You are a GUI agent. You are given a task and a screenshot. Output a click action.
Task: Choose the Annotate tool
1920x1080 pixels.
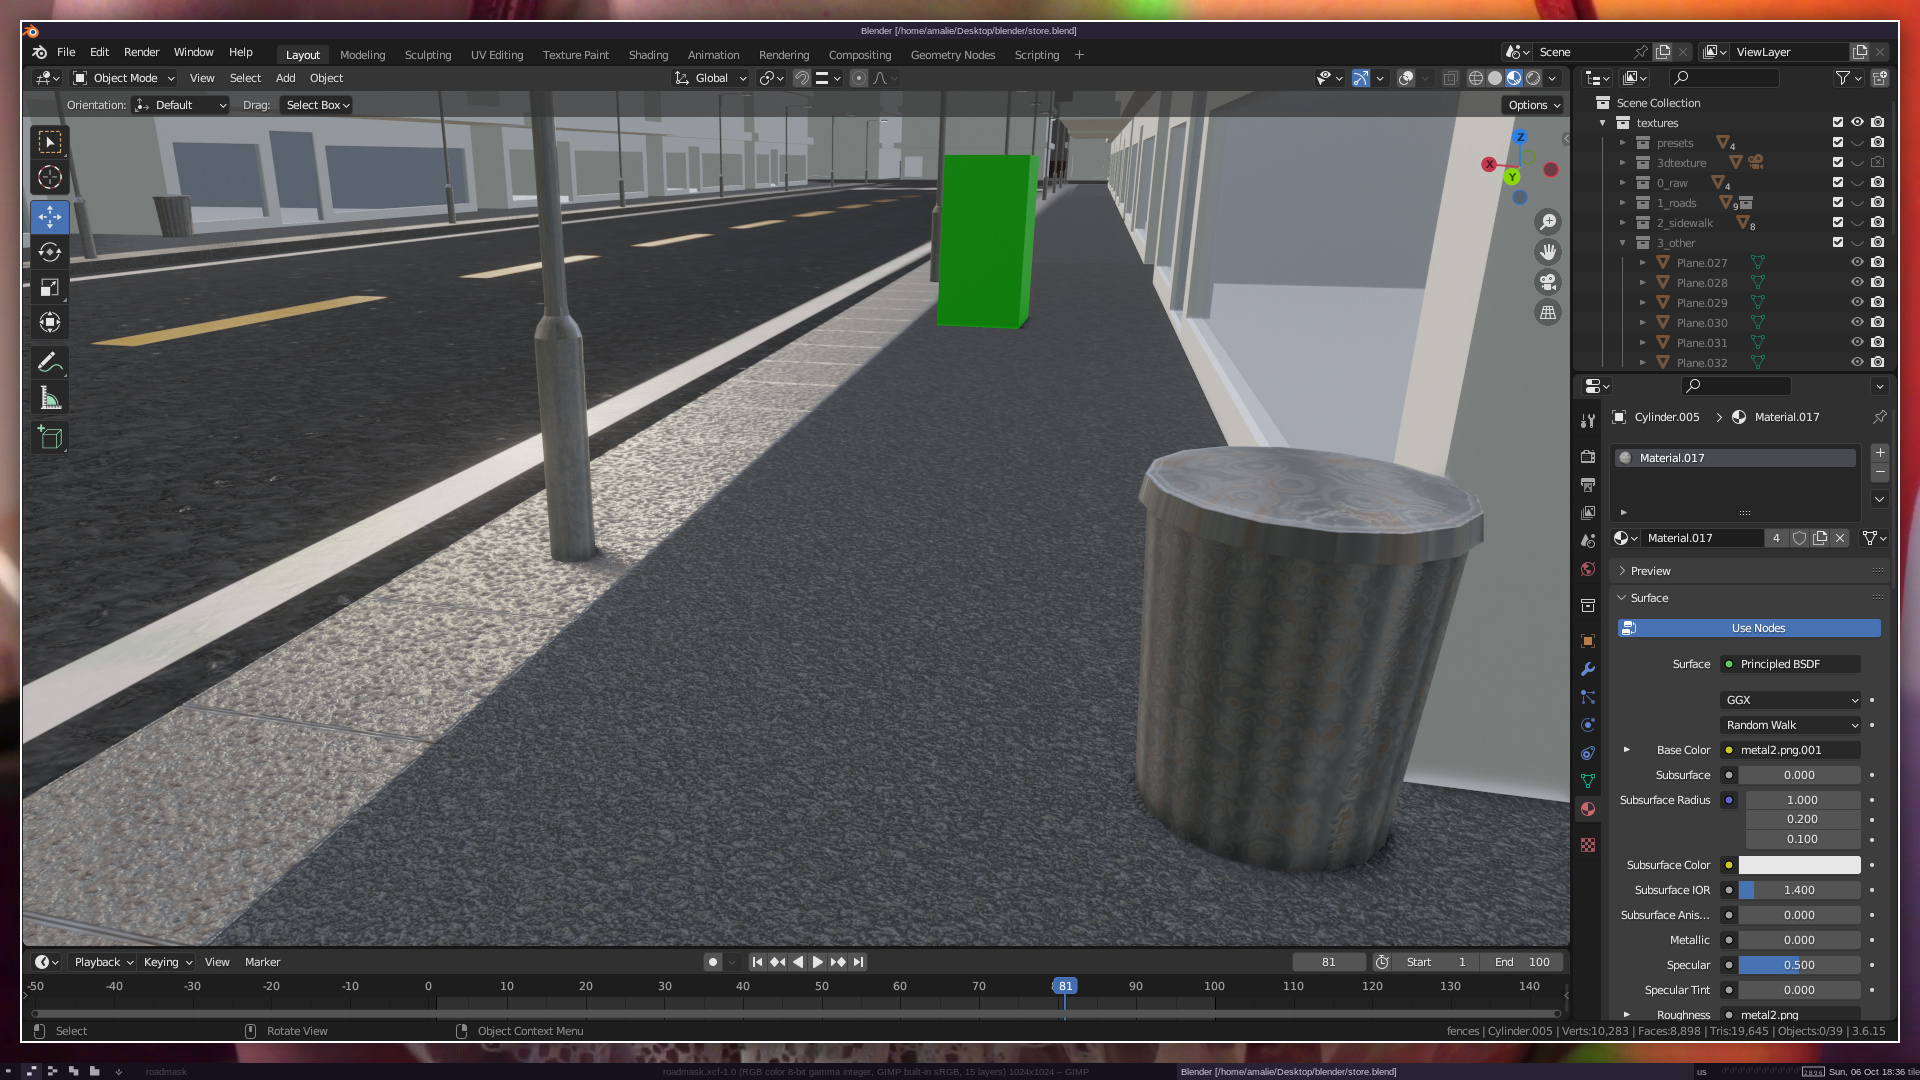[50, 362]
